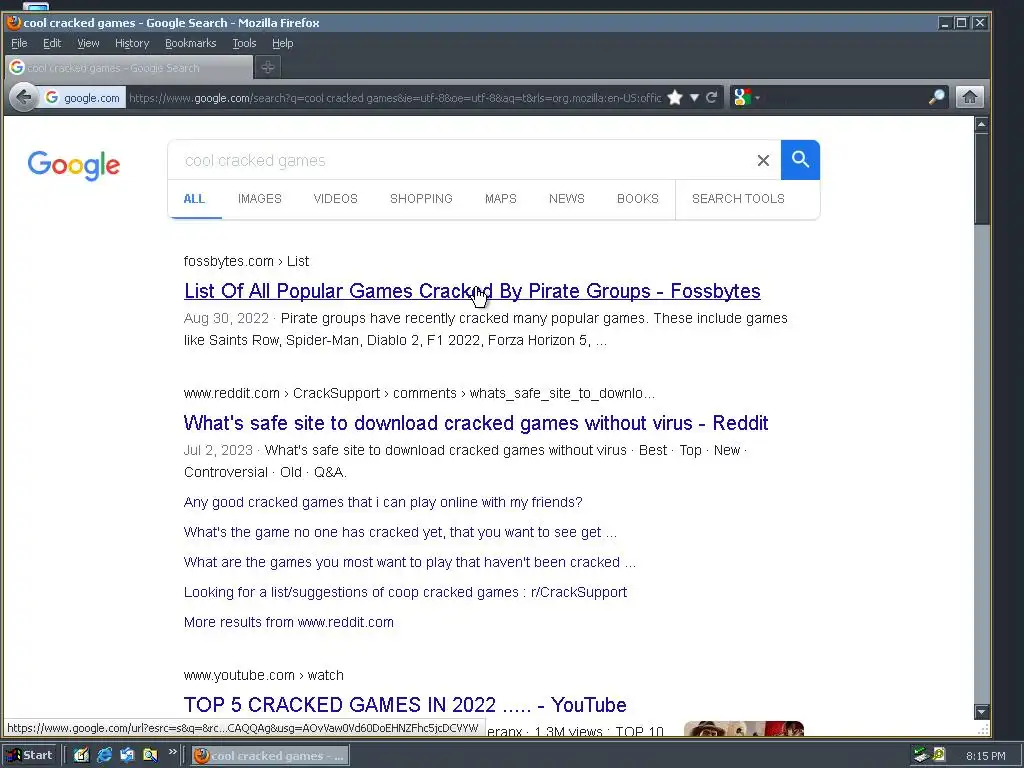Open 'Looking for a list/suggestions of coop' sublink
Screen dimensions: 1024x768
point(406,592)
